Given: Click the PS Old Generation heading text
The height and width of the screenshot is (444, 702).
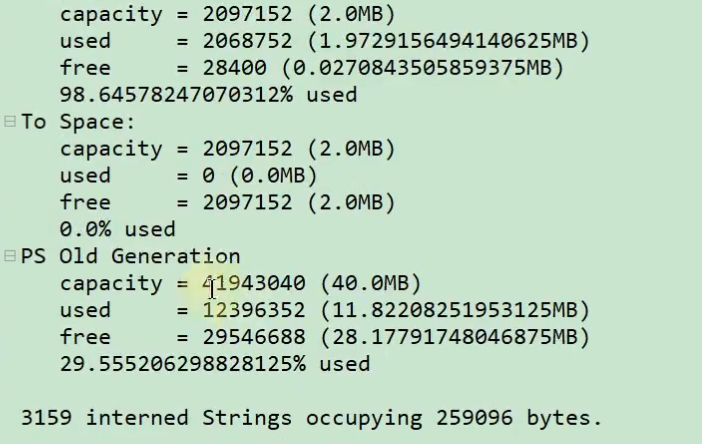Looking at the screenshot, I should pyautogui.click(x=130, y=257).
